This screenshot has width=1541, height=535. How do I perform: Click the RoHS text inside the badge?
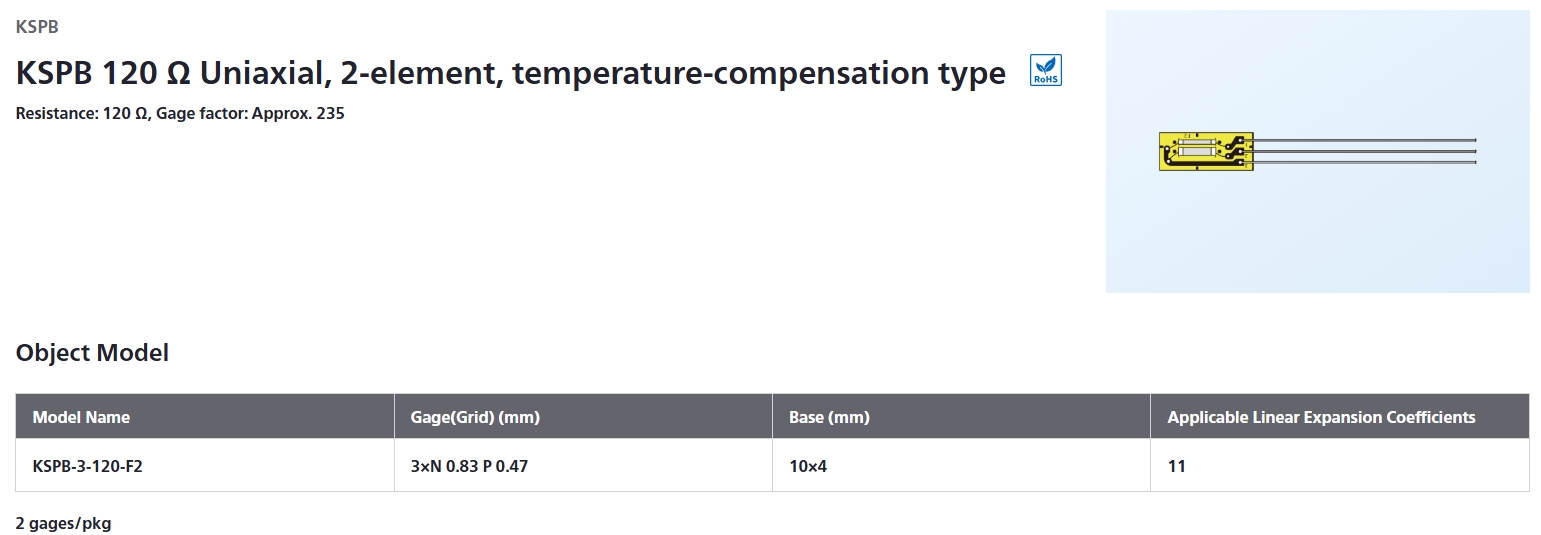point(1046,79)
